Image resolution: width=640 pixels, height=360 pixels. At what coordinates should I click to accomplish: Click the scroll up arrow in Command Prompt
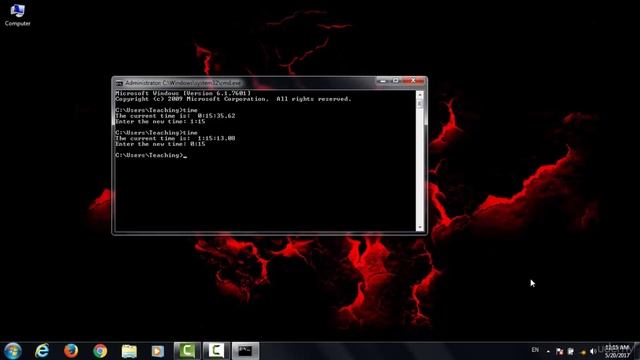(x=420, y=95)
